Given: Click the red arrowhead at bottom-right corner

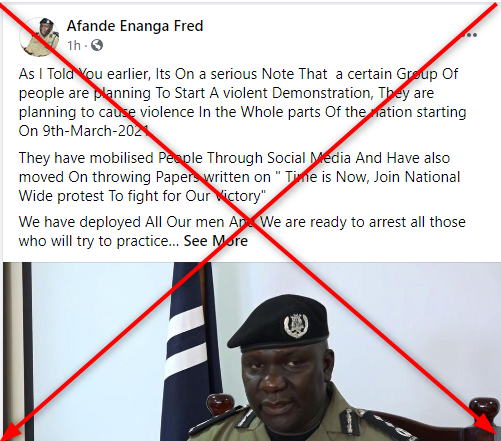Looking at the screenshot, I should [487, 427].
